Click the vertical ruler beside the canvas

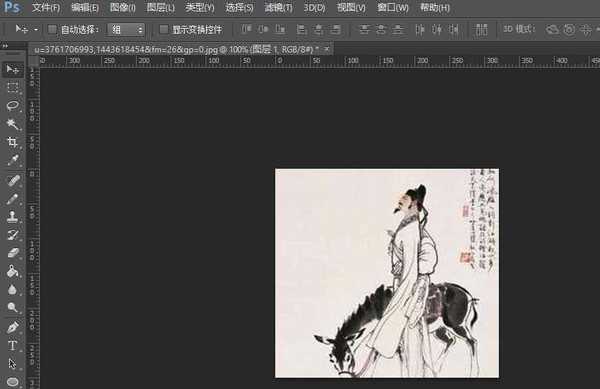34,228
